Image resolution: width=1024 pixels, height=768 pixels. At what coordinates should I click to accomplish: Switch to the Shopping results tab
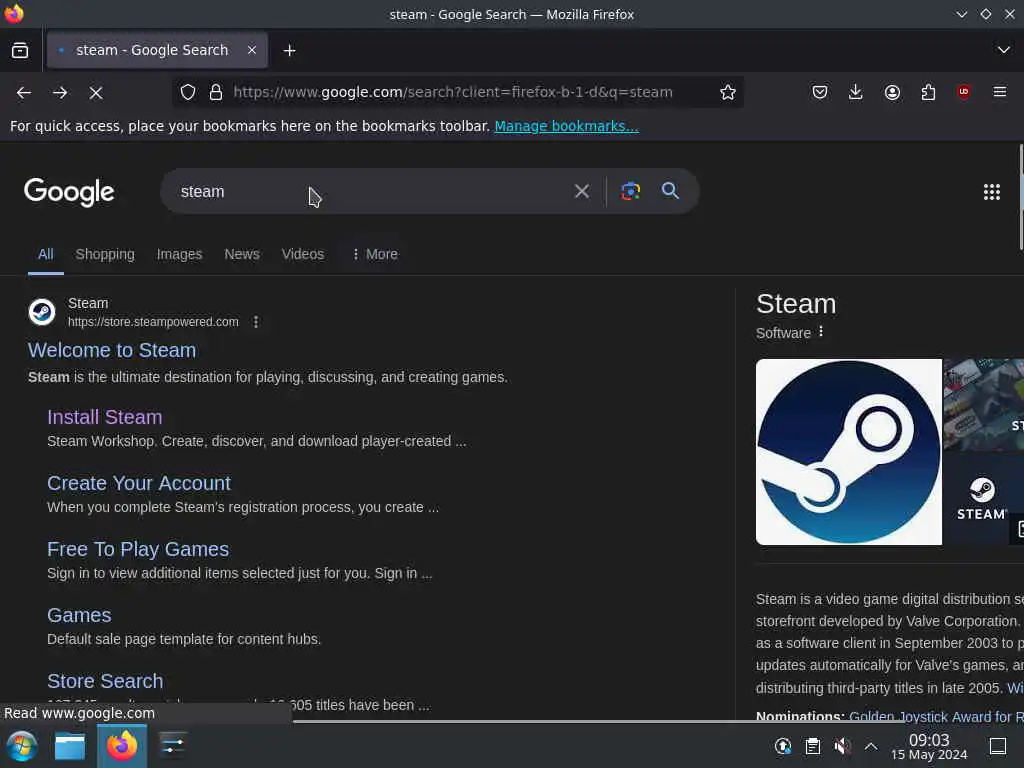(105, 254)
